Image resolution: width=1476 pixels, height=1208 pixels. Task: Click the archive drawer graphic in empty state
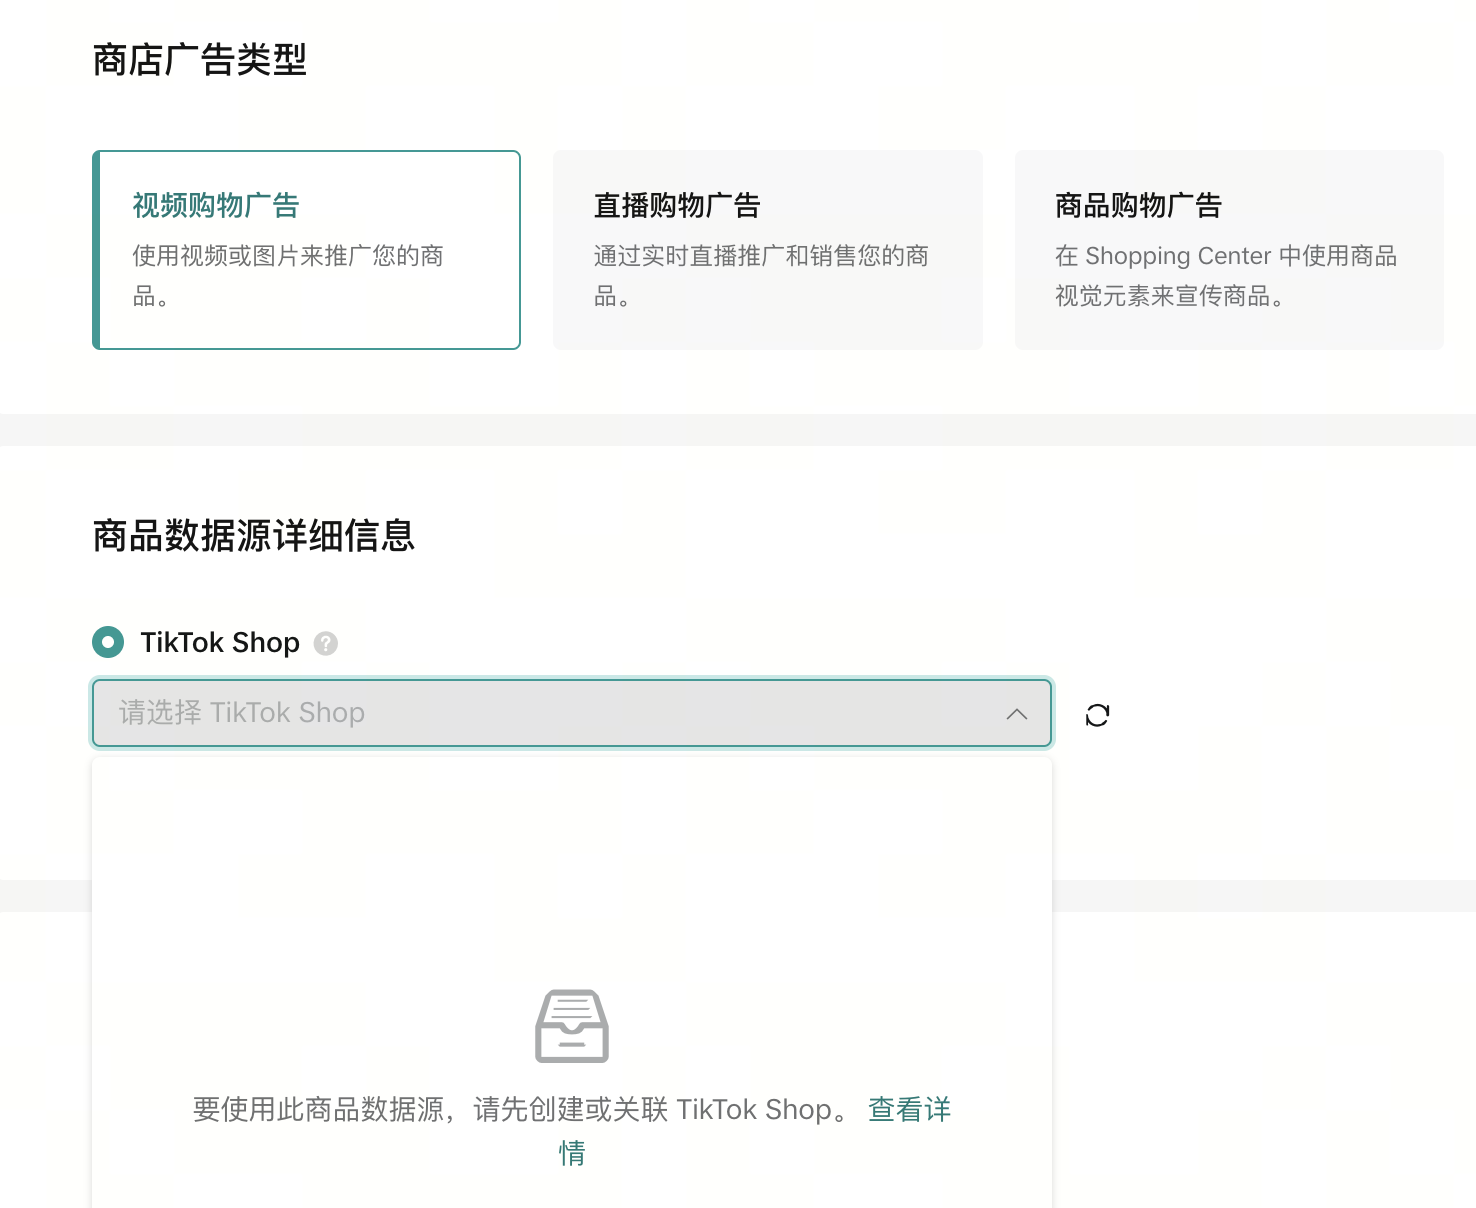pyautogui.click(x=571, y=1025)
